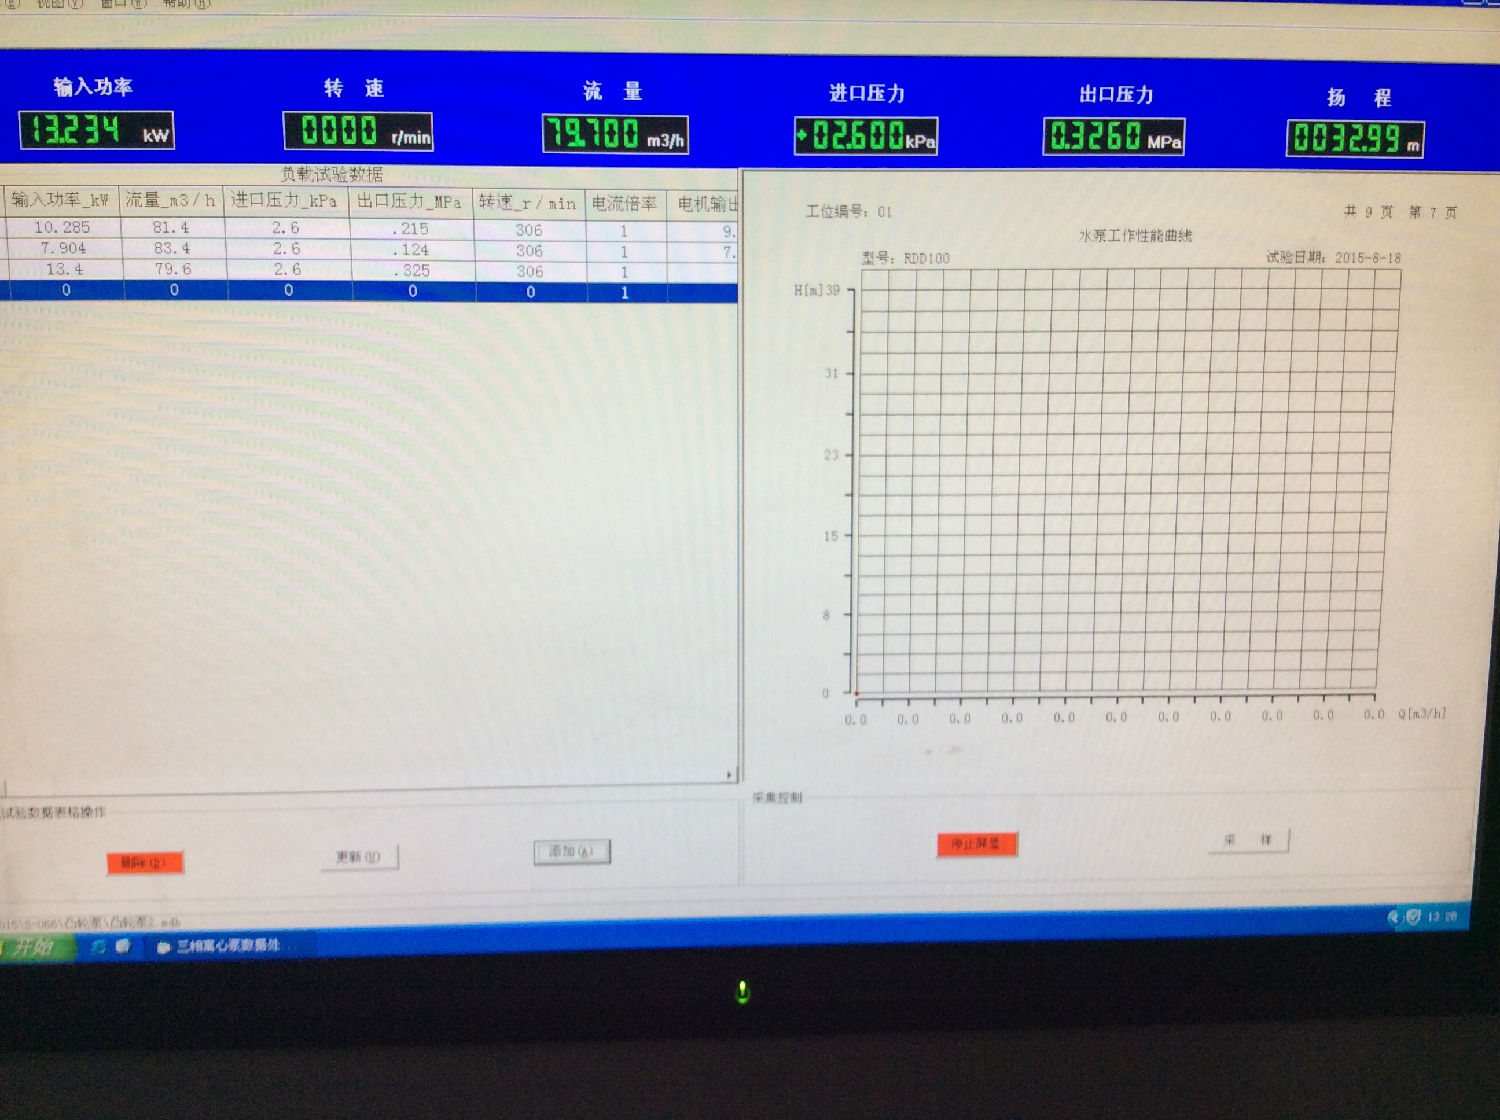
Task: Click the 采样 sampling button
Action: 1248,840
